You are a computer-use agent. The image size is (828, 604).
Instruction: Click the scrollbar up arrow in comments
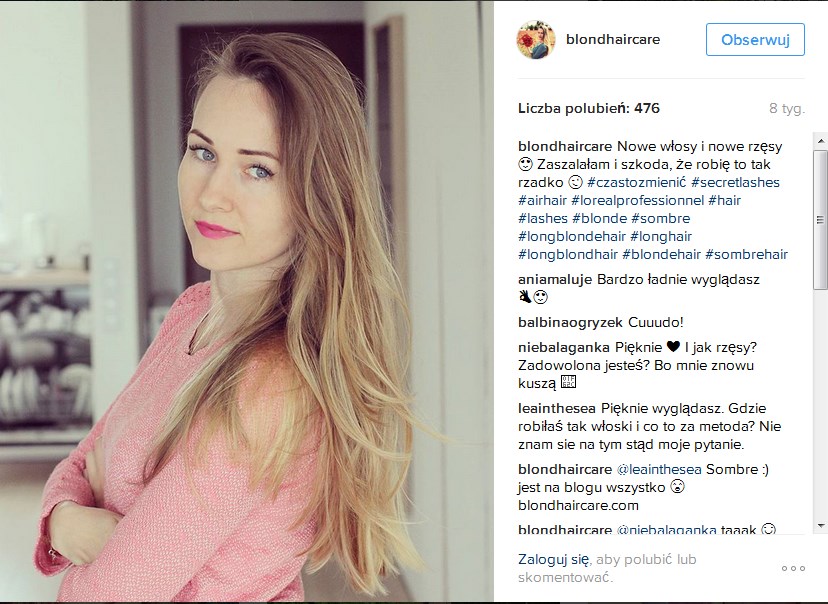click(821, 141)
